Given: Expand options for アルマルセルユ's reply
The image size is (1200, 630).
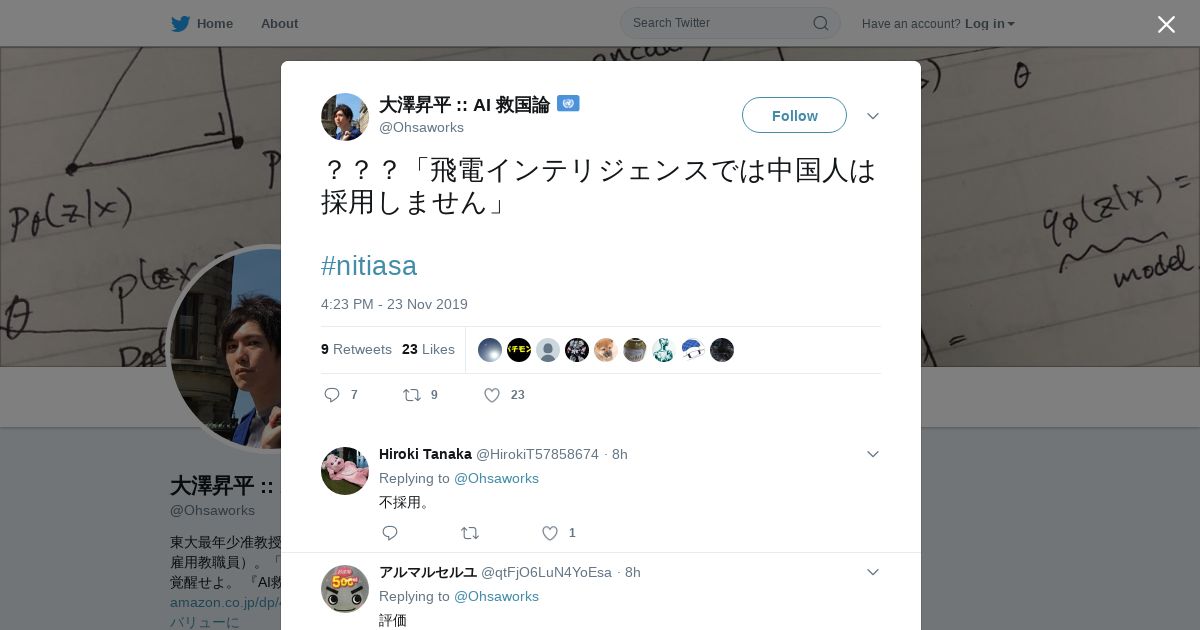Looking at the screenshot, I should (x=873, y=572).
